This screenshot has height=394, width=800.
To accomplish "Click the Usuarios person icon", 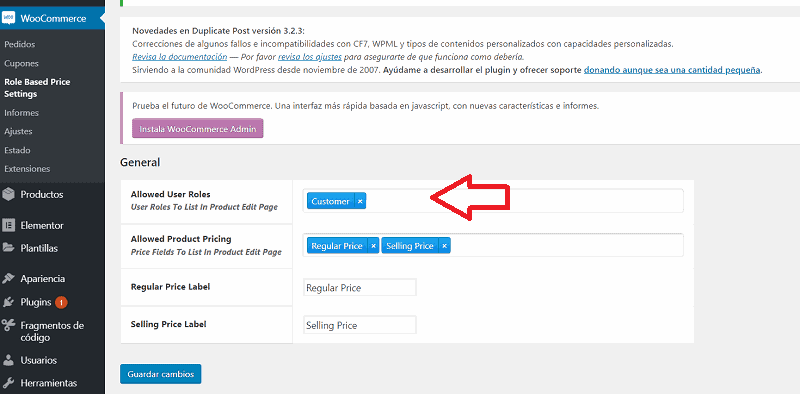I will pyautogui.click(x=8, y=360).
